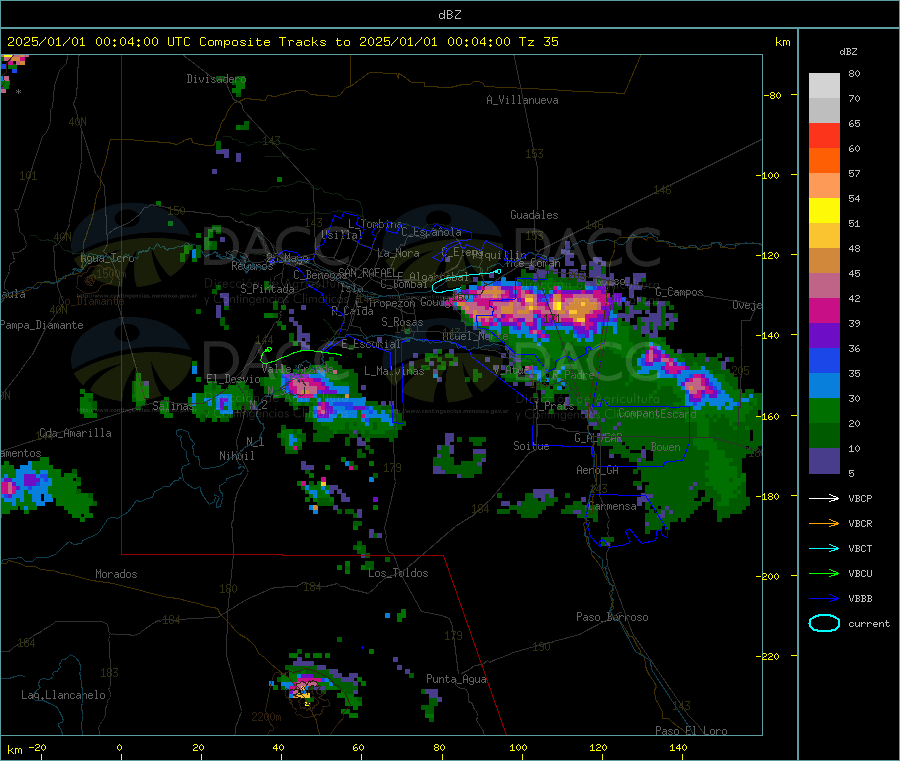This screenshot has width=900, height=761.
Task: Click the 'Guadales' map label
Action: (534, 215)
